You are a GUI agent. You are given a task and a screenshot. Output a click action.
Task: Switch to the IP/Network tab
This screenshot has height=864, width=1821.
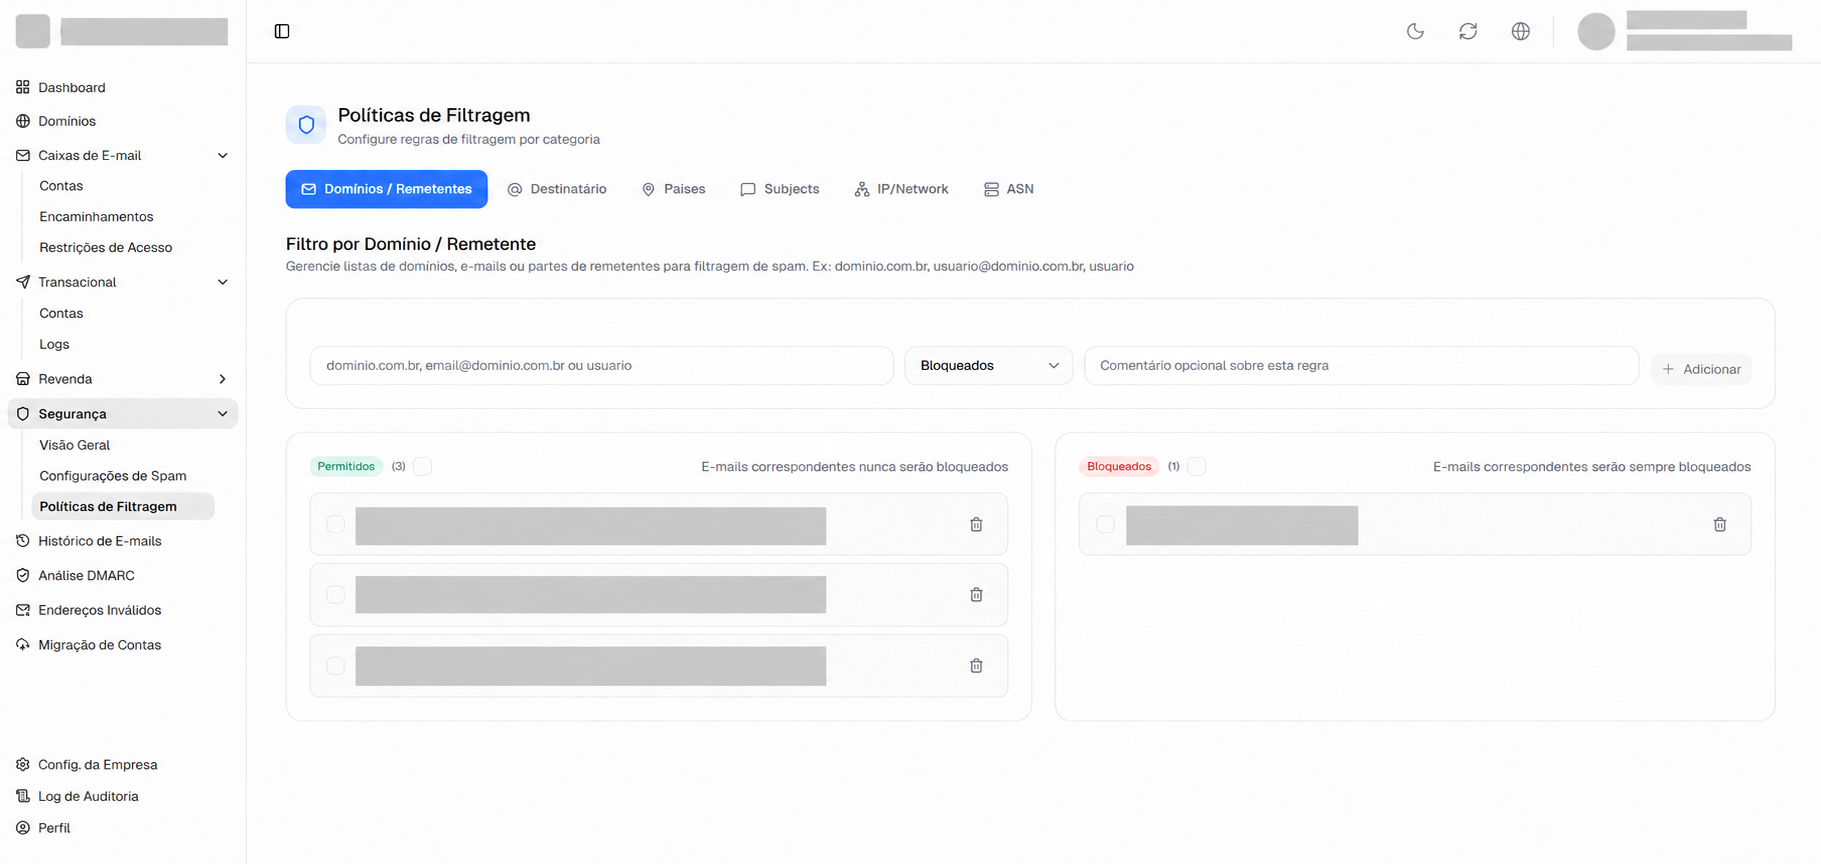coord(901,189)
